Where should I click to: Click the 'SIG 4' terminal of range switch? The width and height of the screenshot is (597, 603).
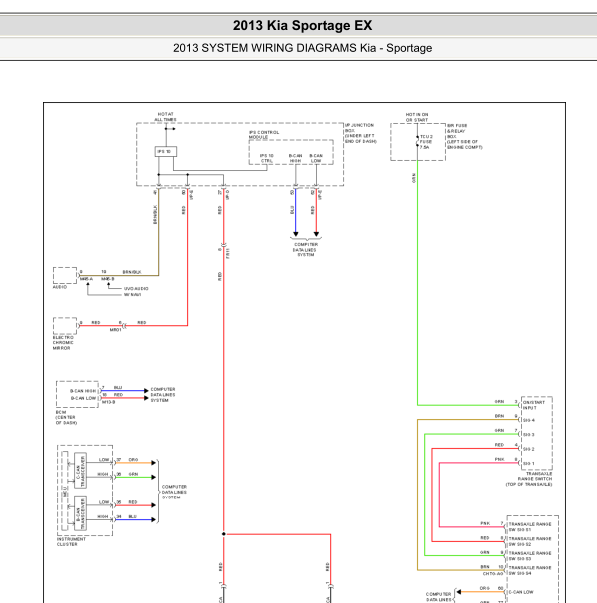(529, 420)
